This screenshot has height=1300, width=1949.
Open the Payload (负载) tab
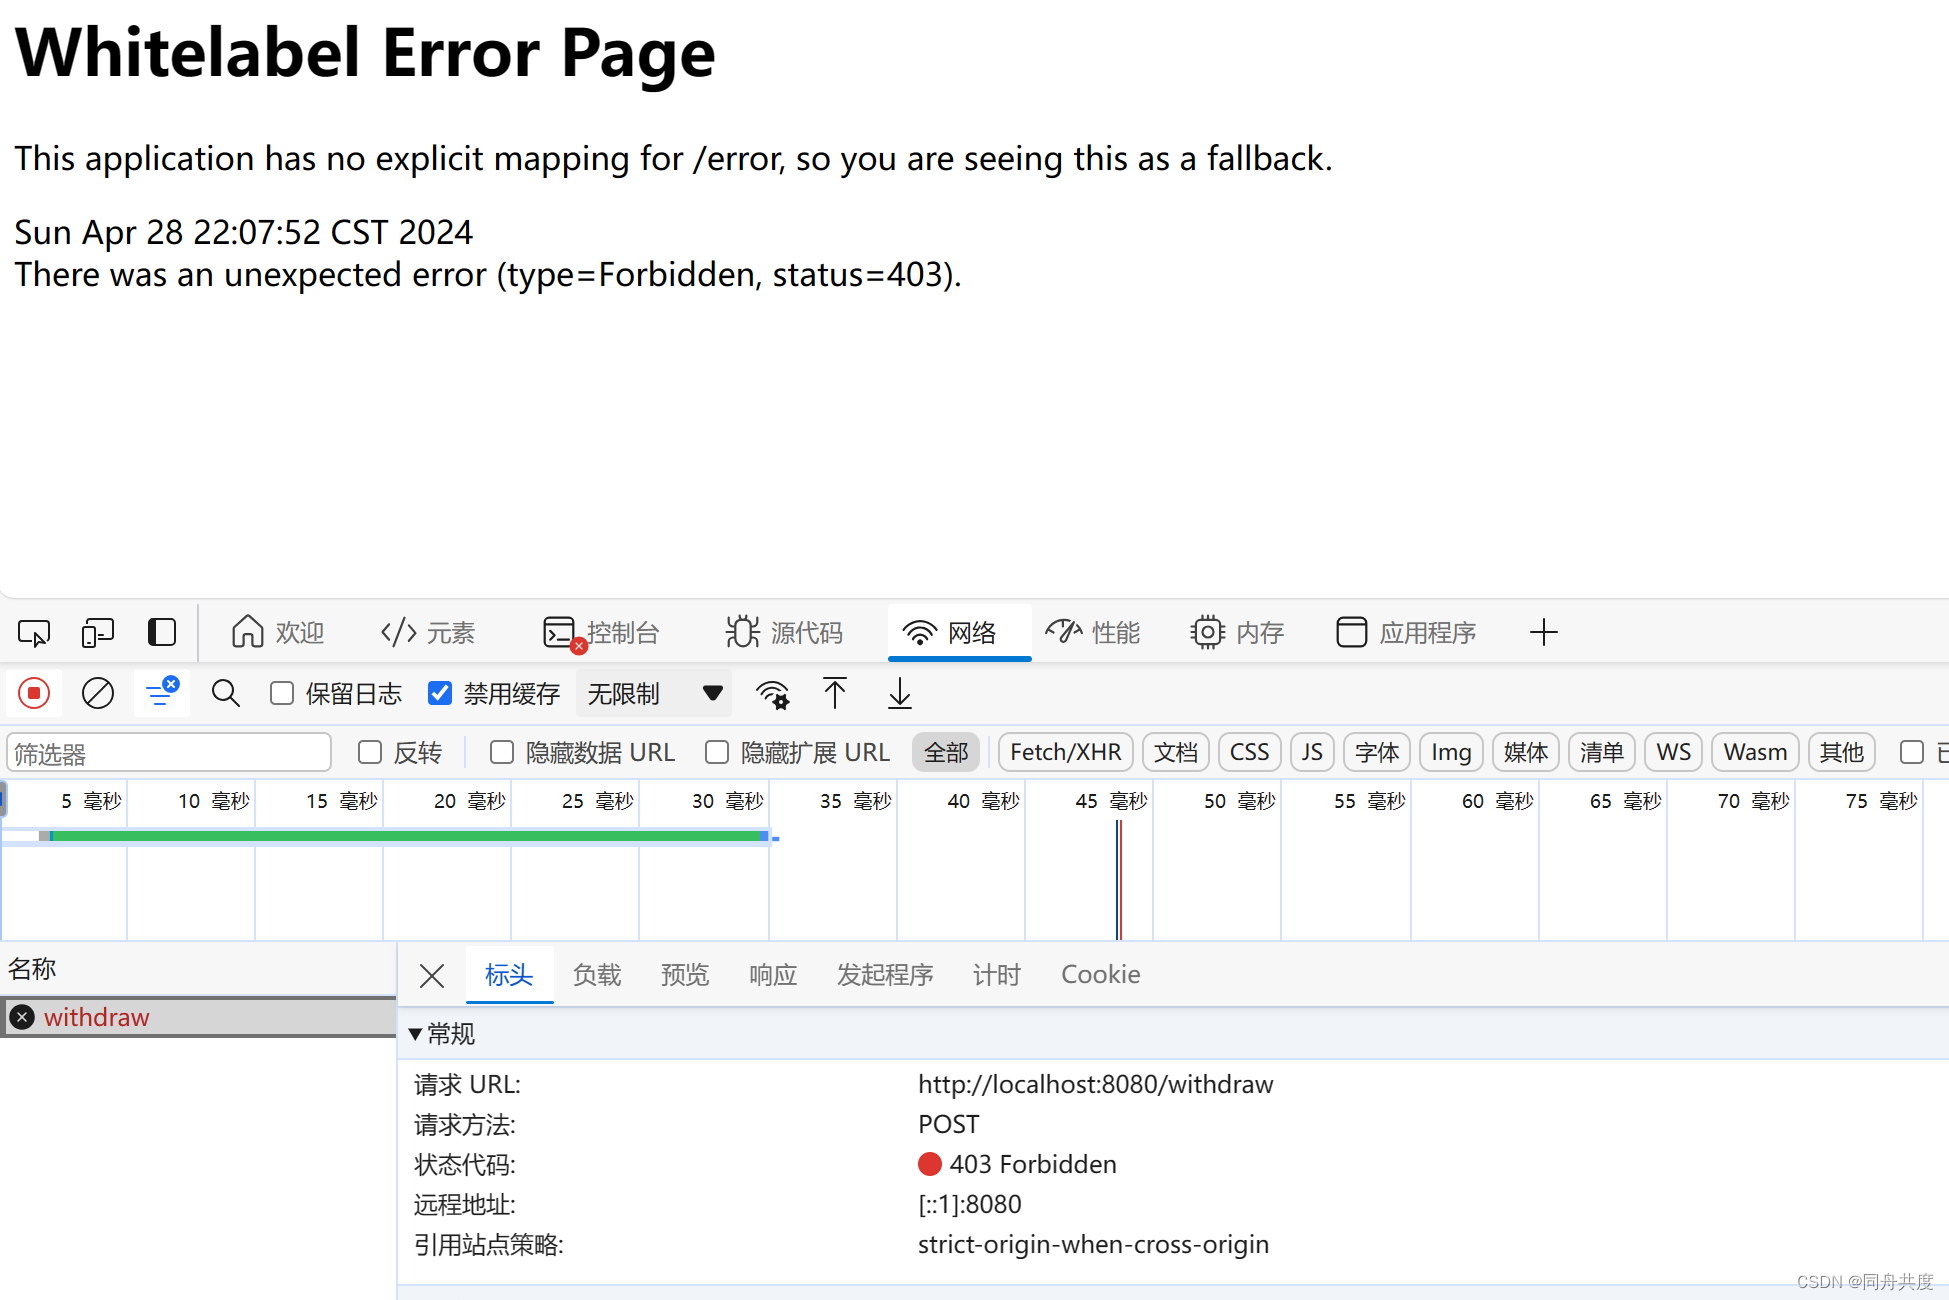[597, 975]
